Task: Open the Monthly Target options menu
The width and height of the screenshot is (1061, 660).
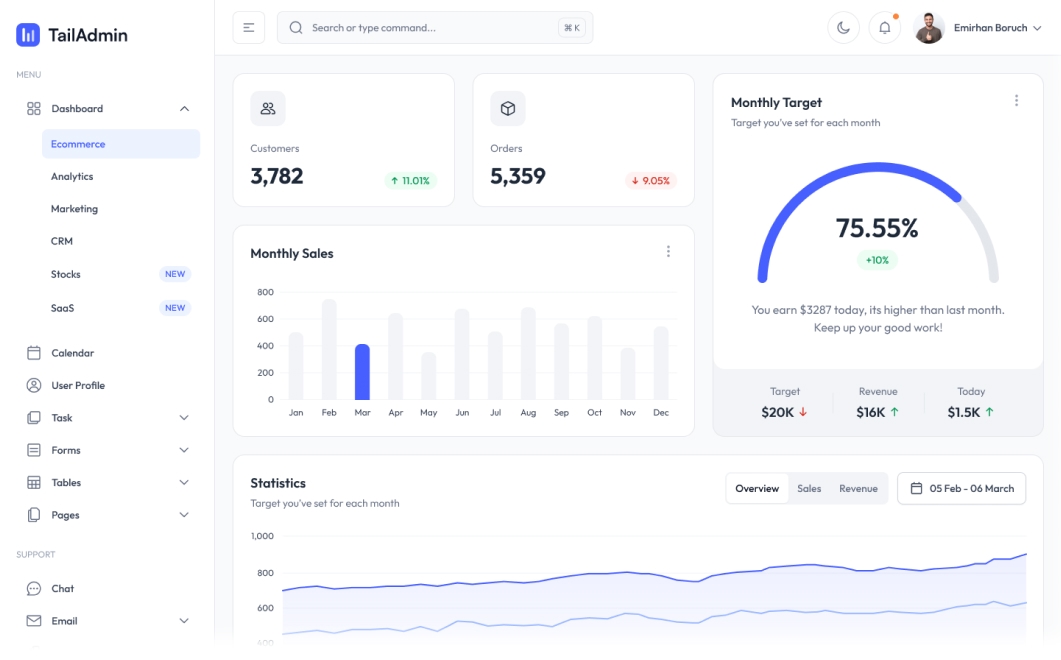Action: pyautogui.click(x=1016, y=99)
